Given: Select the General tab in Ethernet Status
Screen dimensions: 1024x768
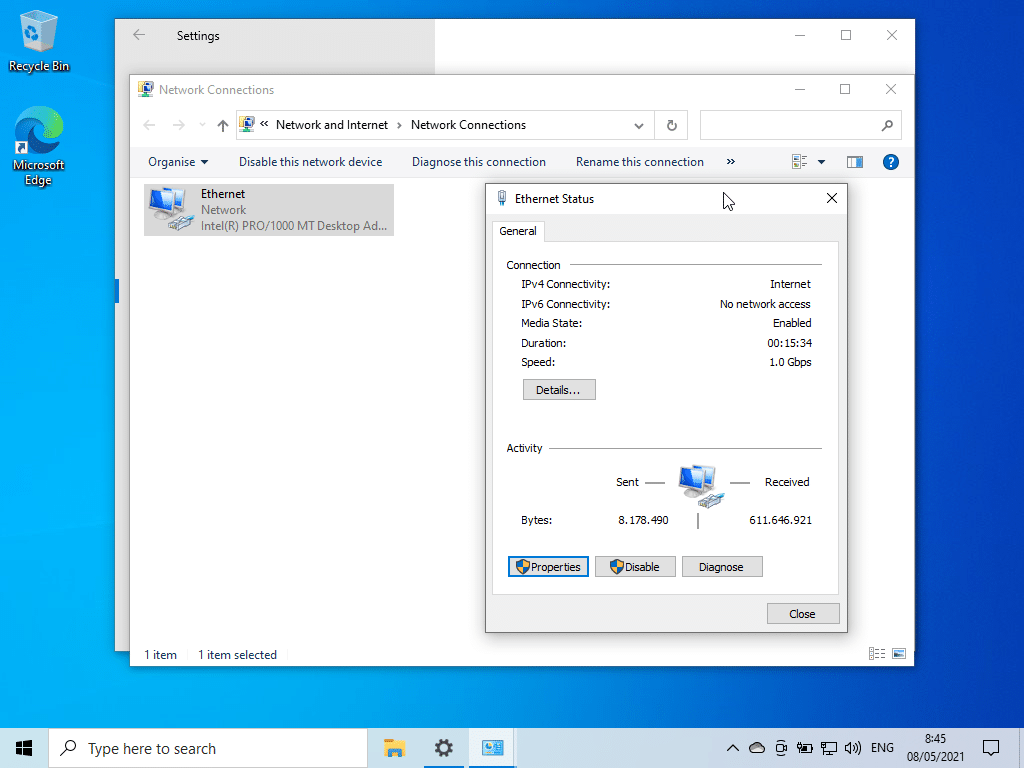Looking at the screenshot, I should [x=518, y=231].
